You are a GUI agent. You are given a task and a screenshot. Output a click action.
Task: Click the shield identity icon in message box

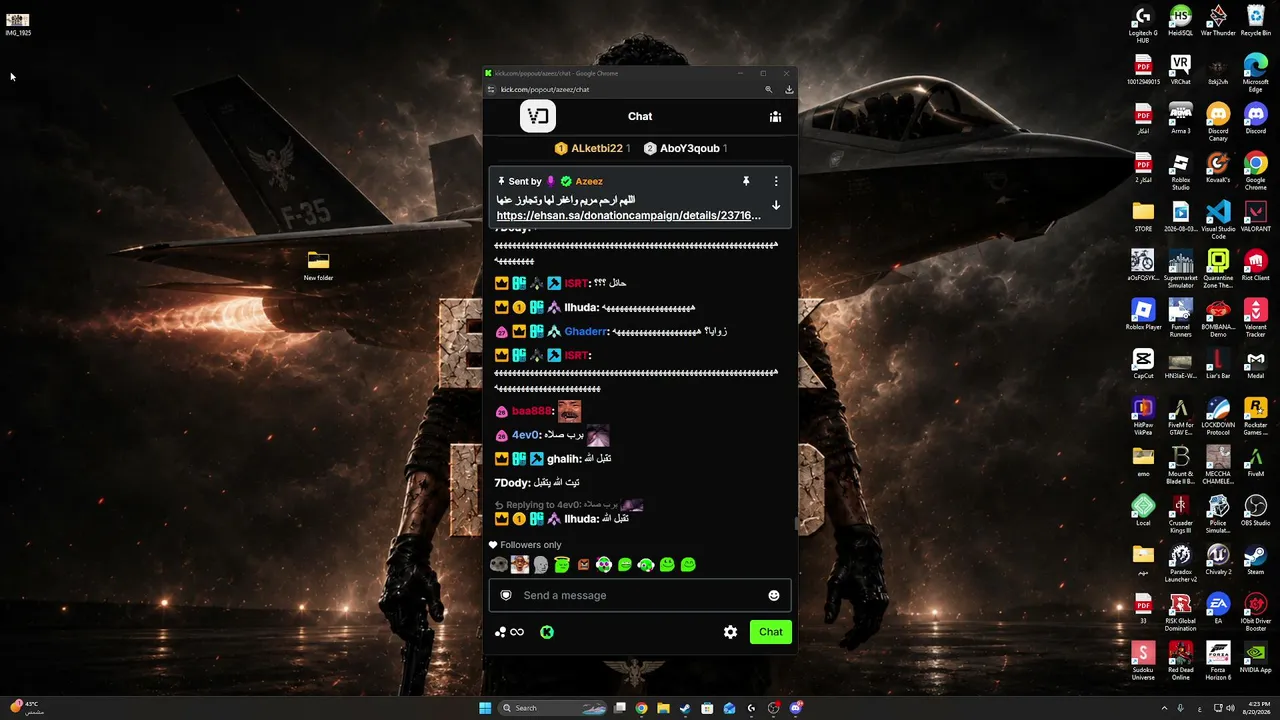[506, 595]
